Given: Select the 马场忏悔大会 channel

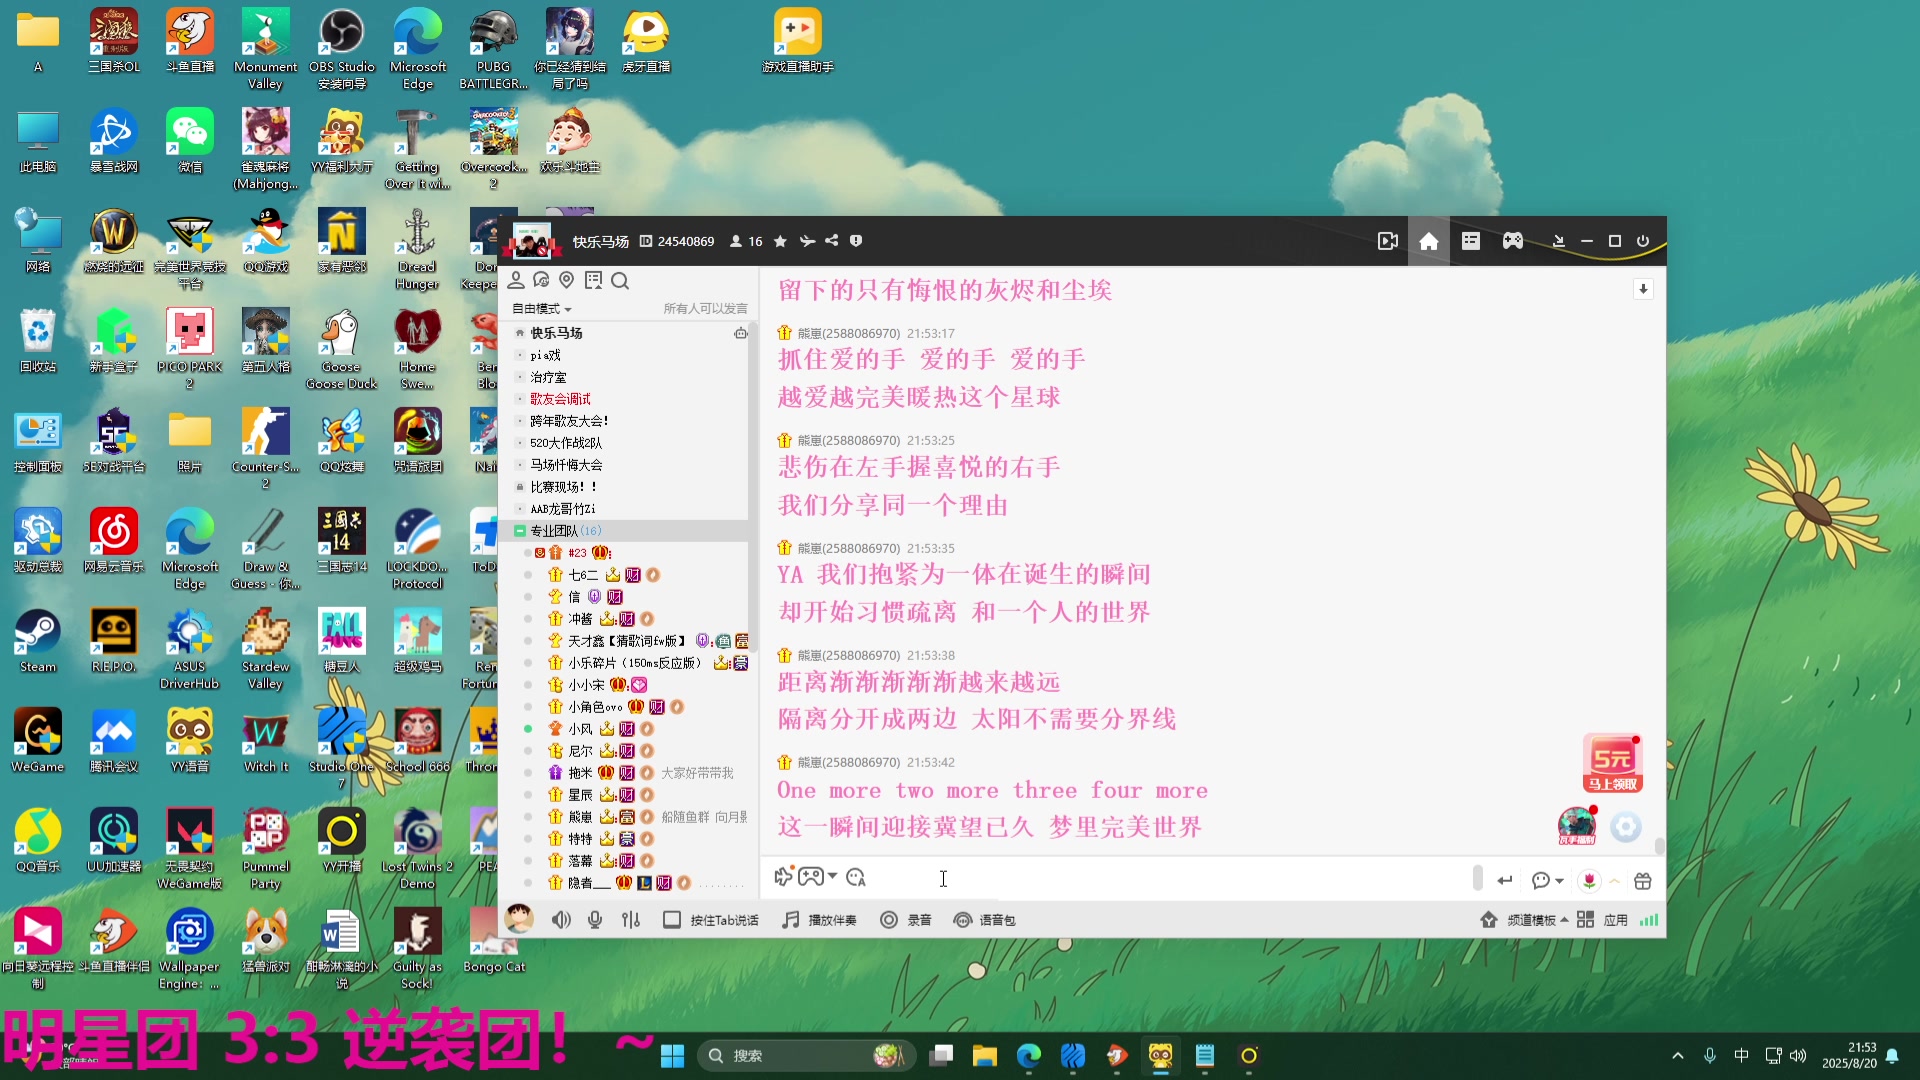Looking at the screenshot, I should coord(566,465).
